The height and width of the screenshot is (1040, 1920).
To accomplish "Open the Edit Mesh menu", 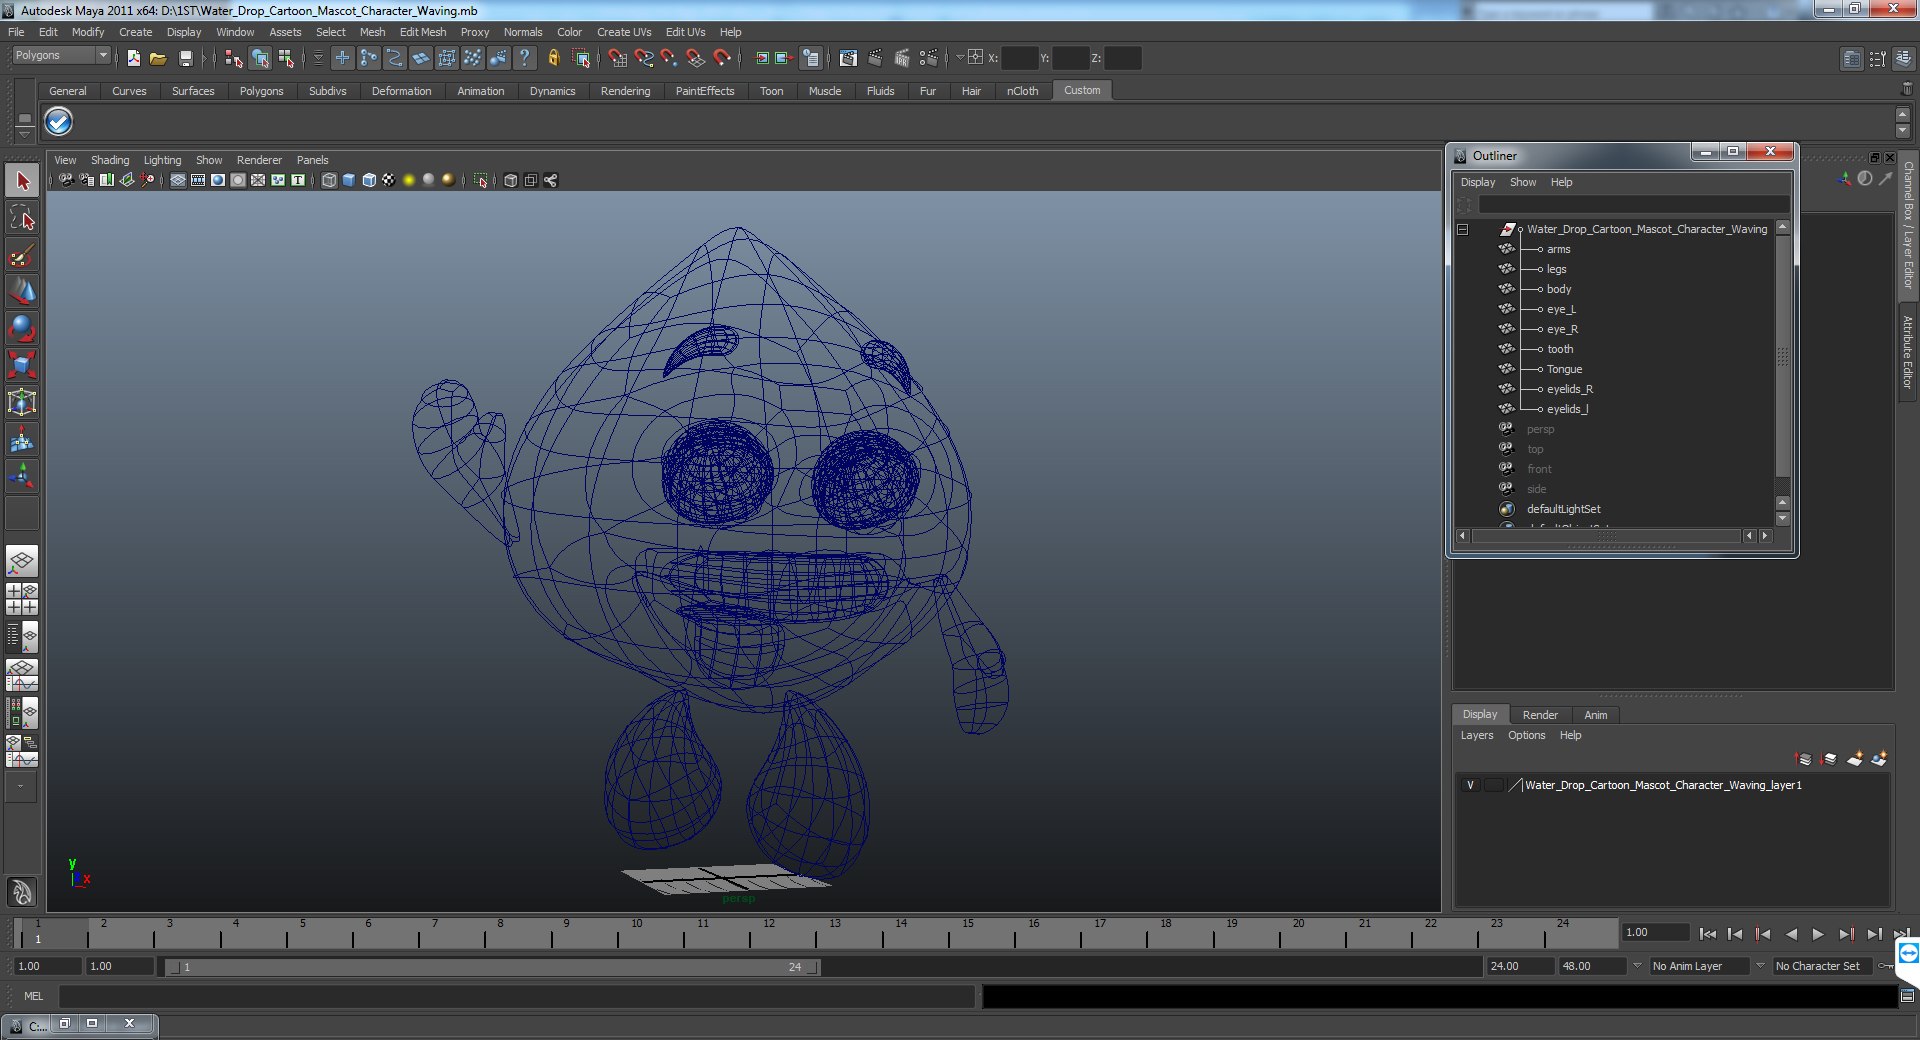I will click(x=422, y=32).
